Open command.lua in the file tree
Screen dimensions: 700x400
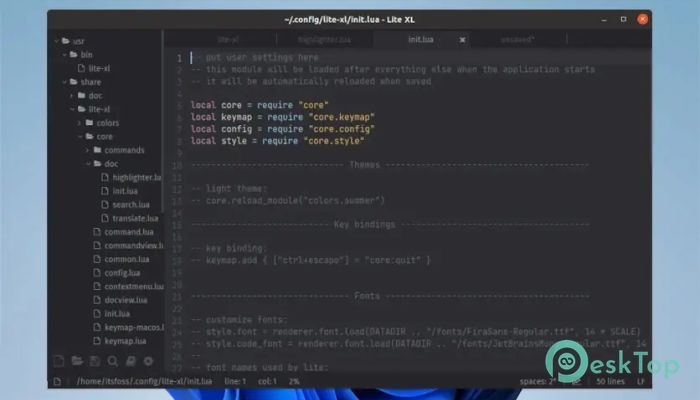tap(129, 232)
